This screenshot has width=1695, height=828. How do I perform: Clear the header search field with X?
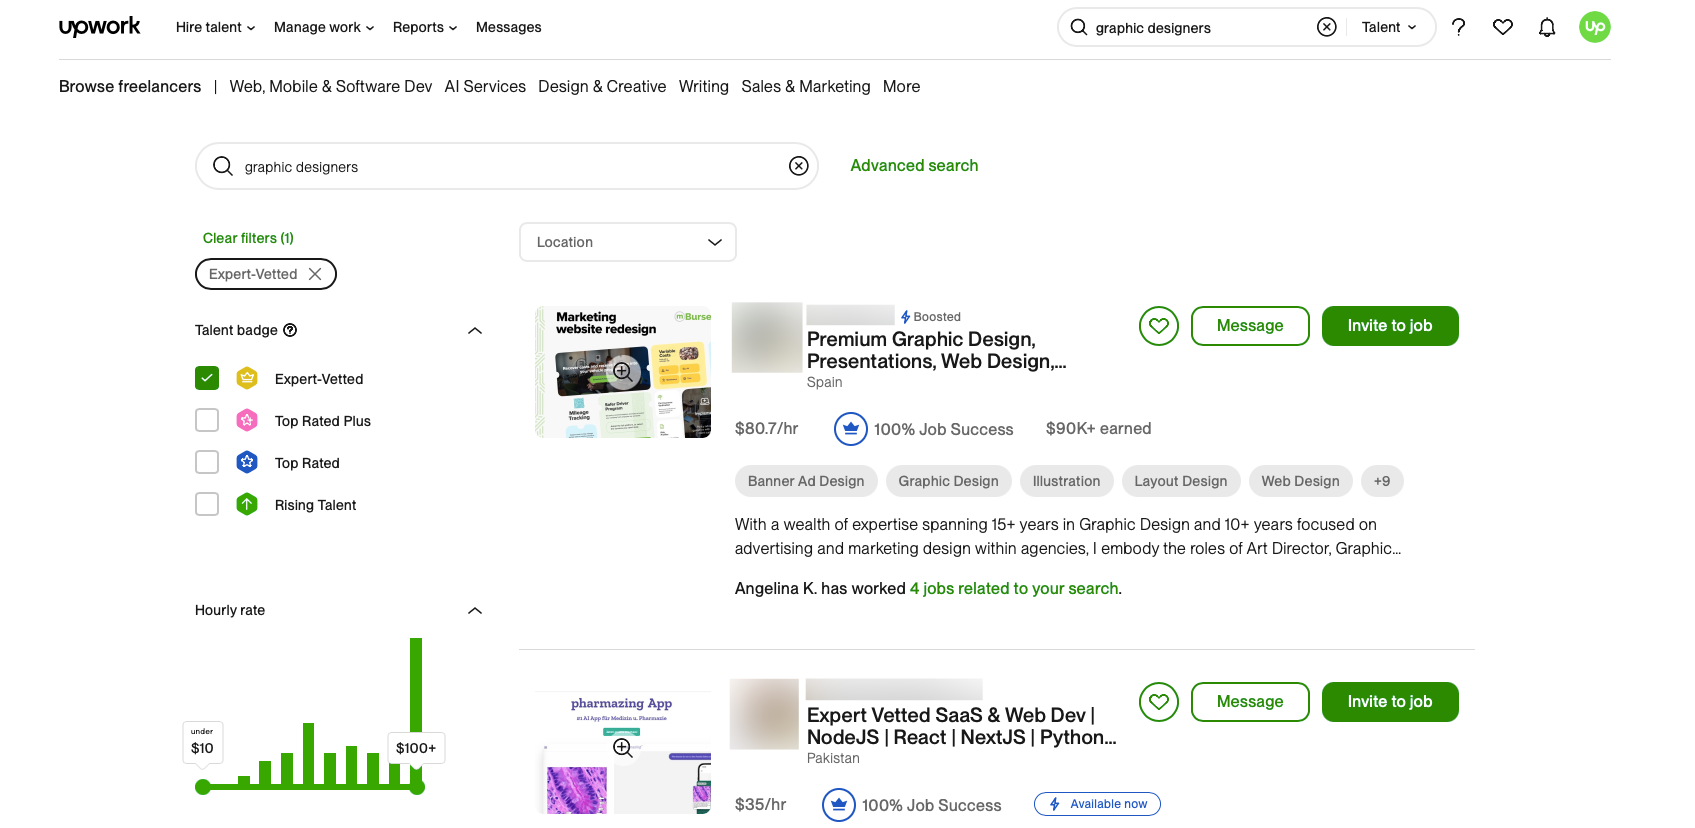[x=1327, y=27]
